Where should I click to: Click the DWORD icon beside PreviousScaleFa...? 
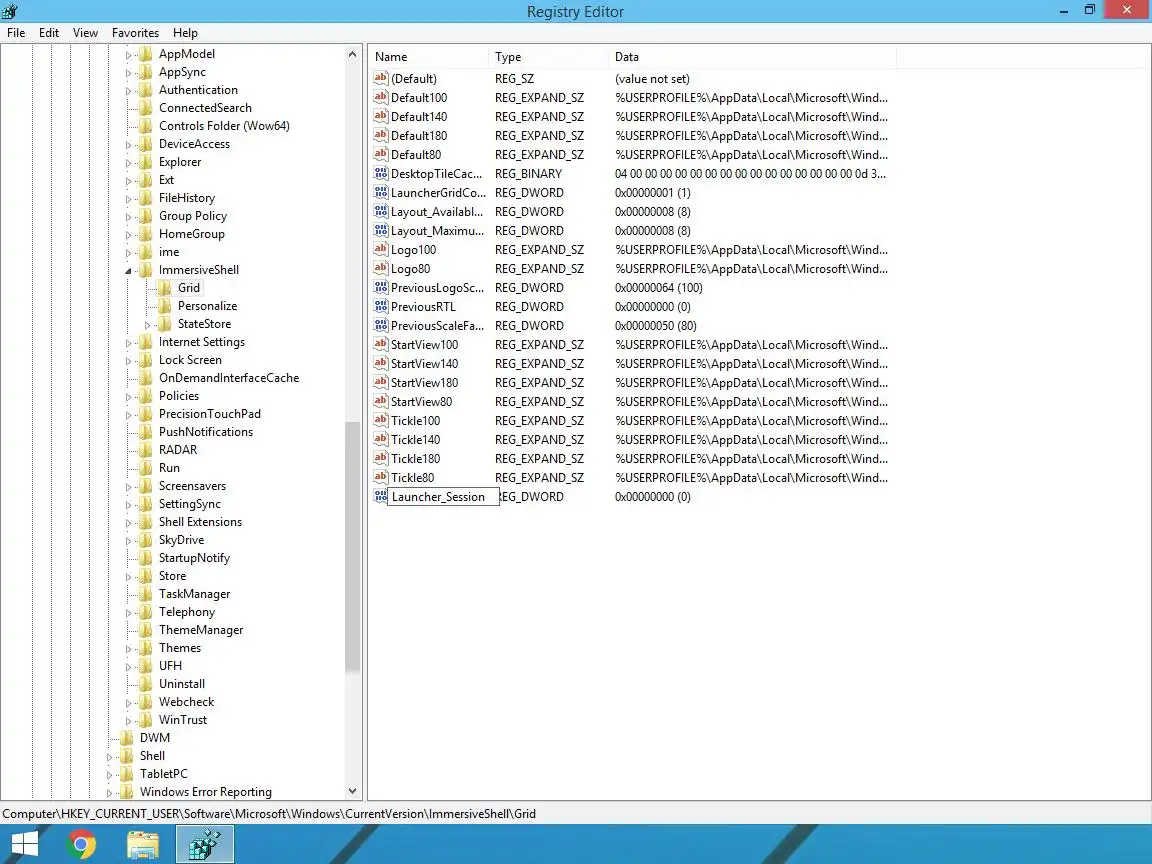coord(381,325)
